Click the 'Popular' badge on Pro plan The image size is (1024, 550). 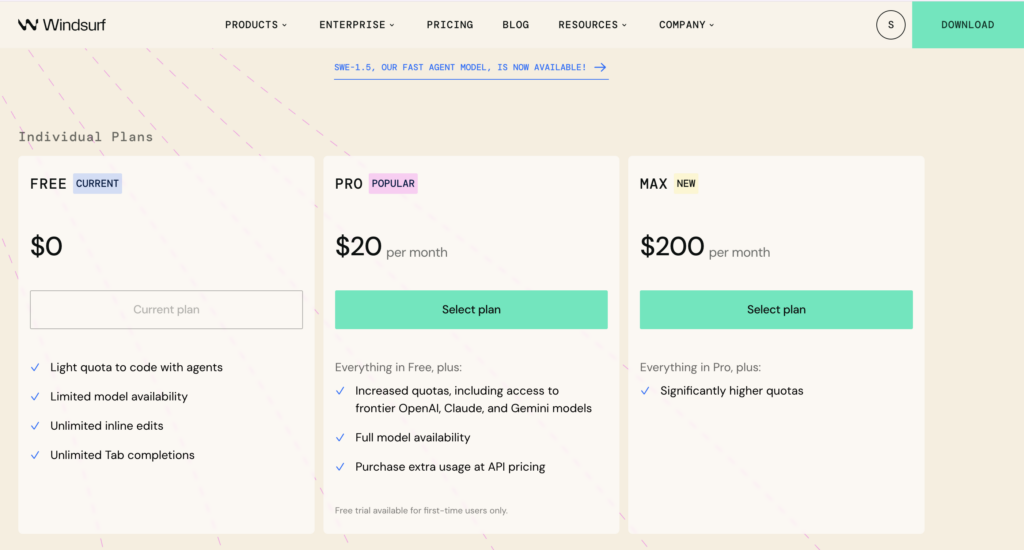click(393, 184)
